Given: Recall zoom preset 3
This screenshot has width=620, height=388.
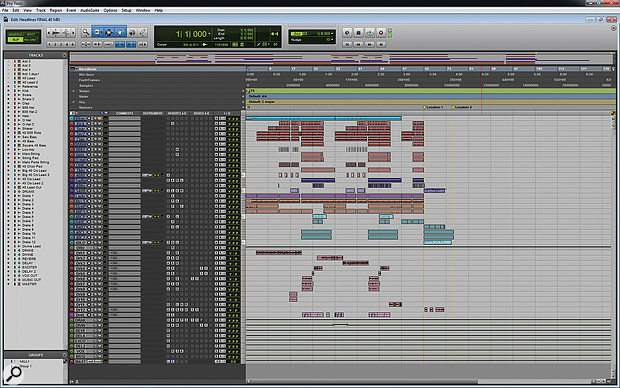Looking at the screenshot, I should (61, 44).
